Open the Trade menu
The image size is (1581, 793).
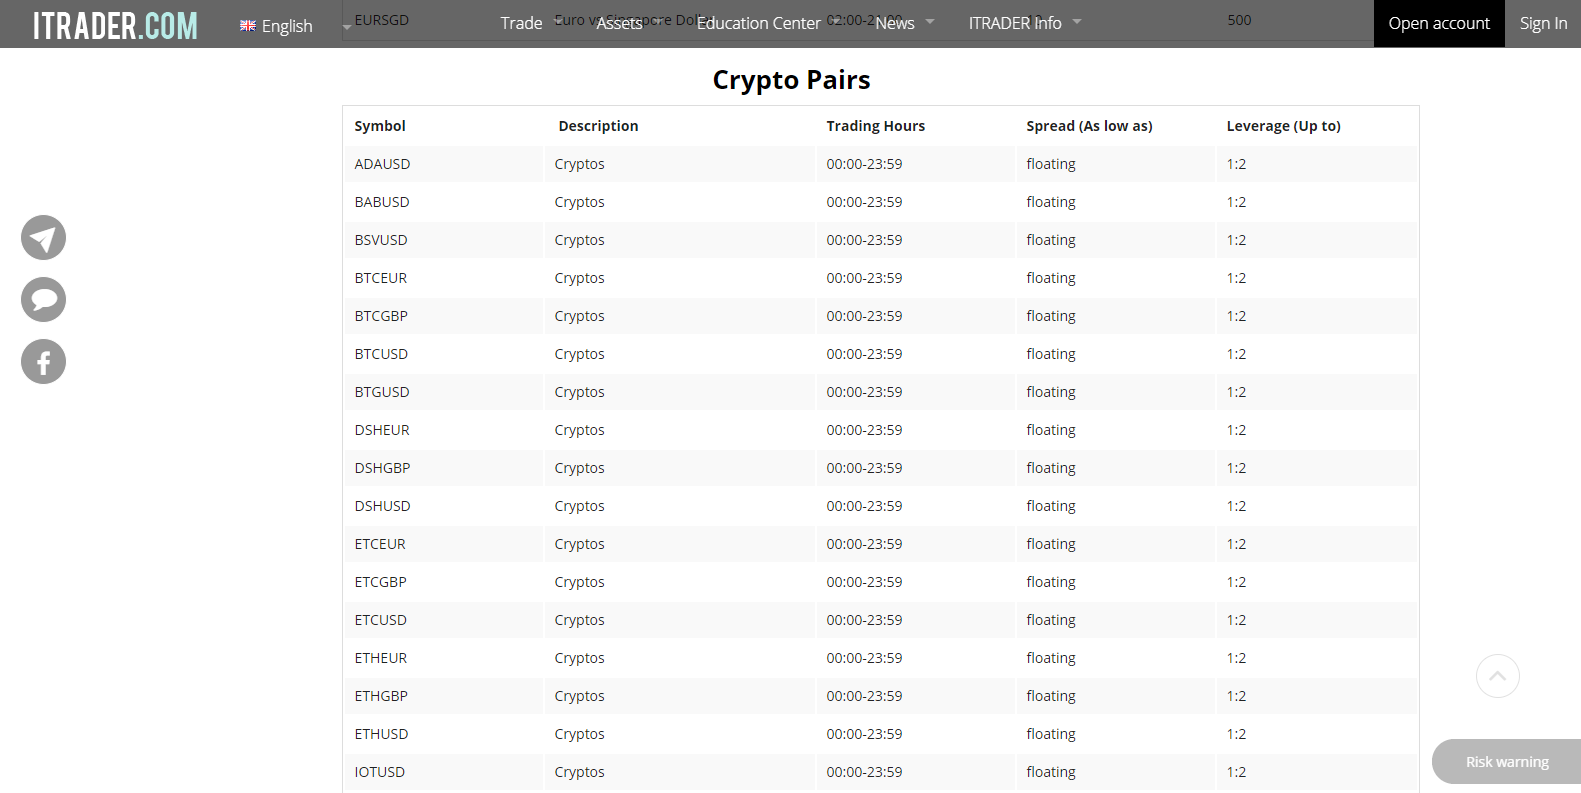[x=521, y=23]
